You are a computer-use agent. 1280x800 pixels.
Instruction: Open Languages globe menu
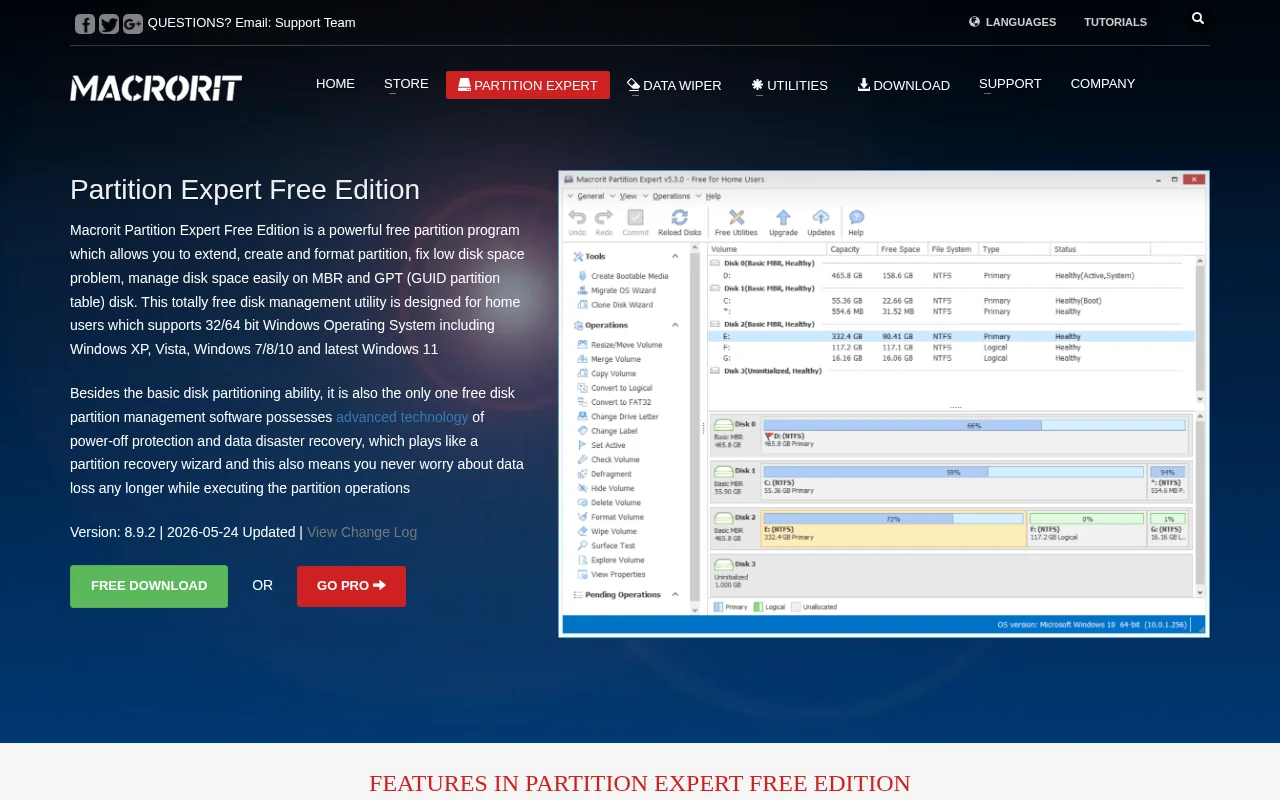point(1012,22)
